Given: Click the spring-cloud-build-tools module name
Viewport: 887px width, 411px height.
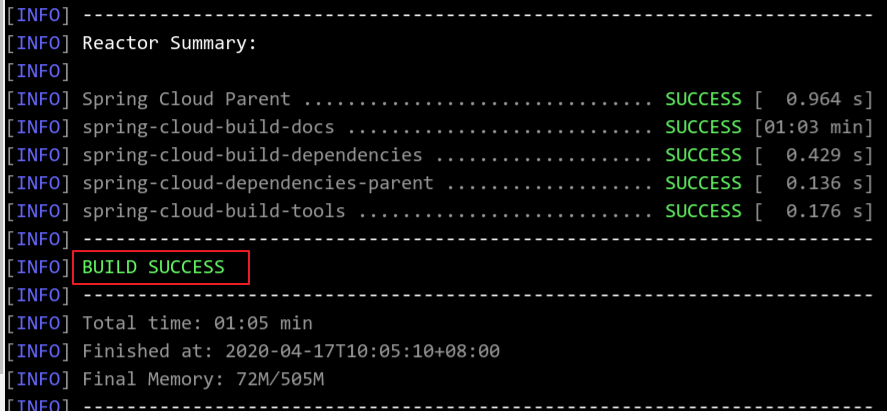Looking at the screenshot, I should [x=214, y=211].
